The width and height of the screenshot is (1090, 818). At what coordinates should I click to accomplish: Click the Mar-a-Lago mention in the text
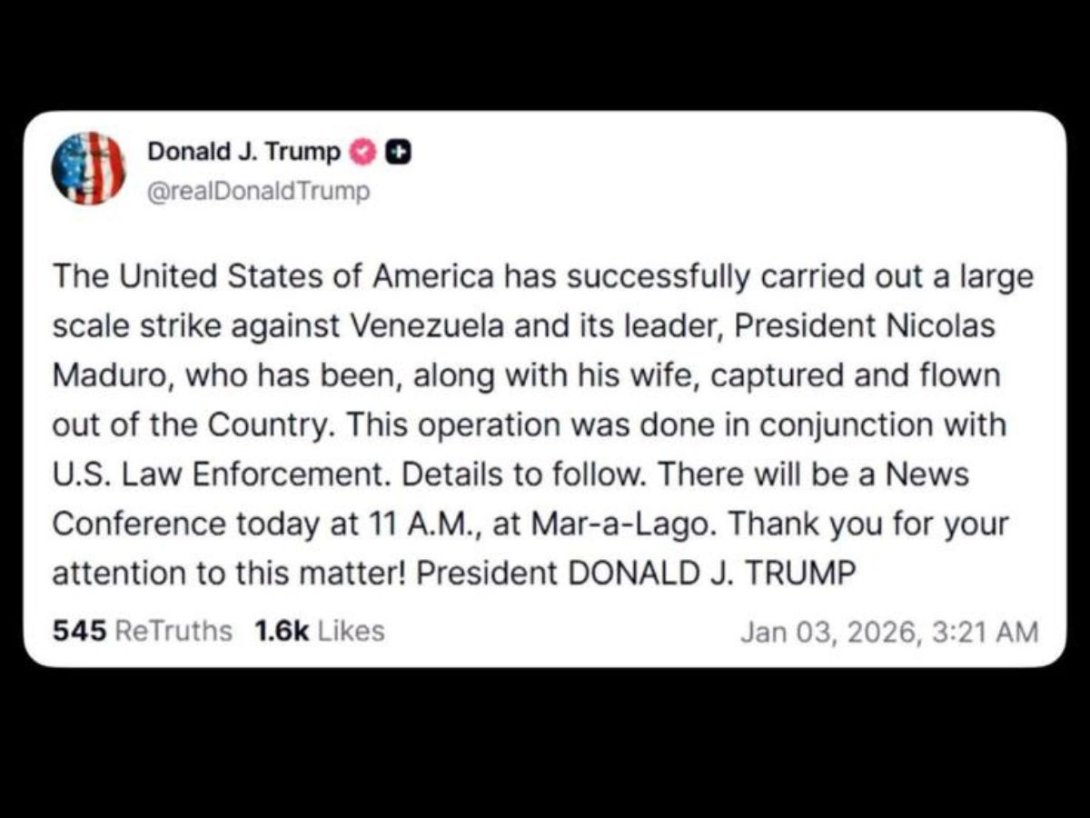[x=625, y=523]
